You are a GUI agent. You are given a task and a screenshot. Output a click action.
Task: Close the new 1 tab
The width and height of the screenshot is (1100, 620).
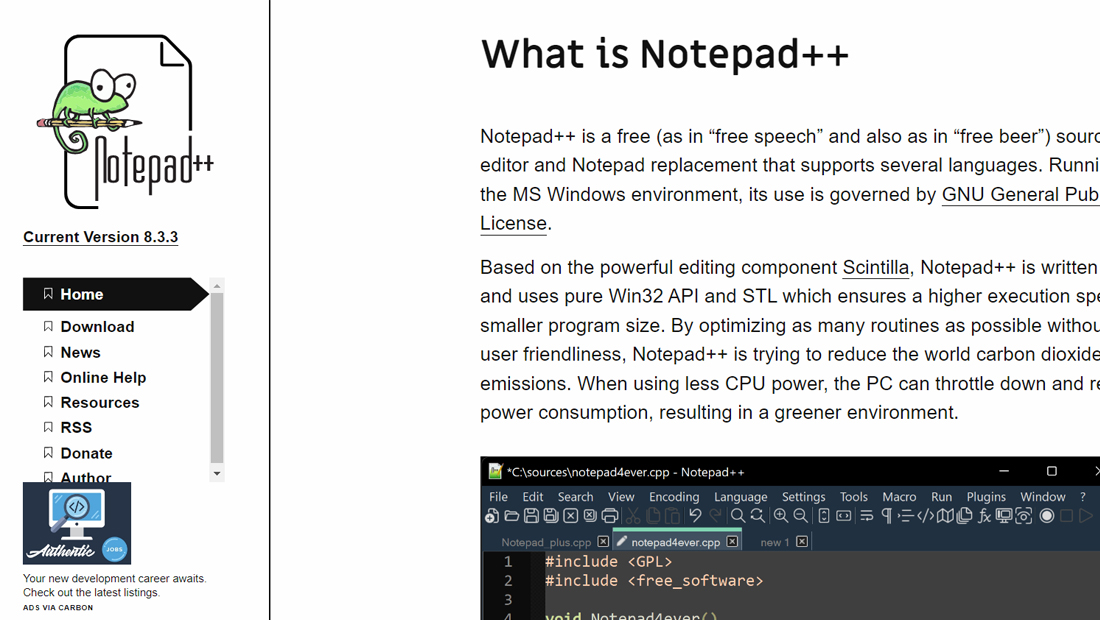coord(802,541)
